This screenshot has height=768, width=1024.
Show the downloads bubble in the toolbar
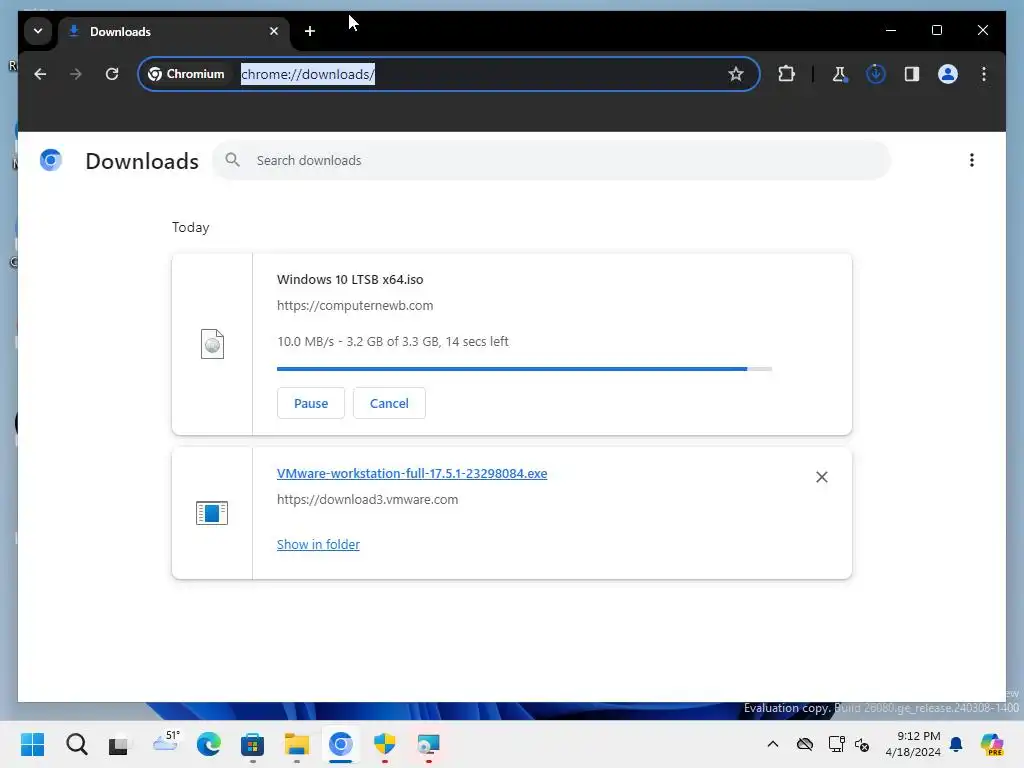876,74
